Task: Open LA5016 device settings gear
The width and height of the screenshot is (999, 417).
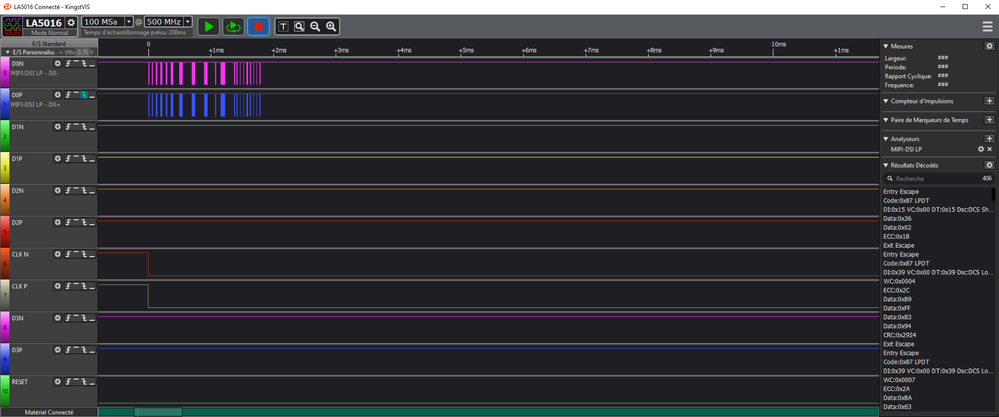Action: tap(71, 22)
